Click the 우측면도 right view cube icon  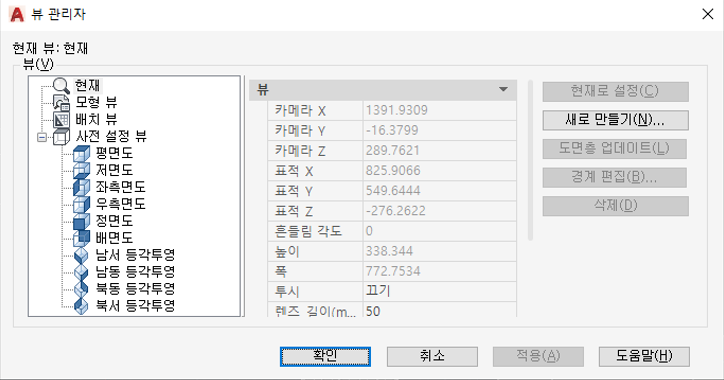point(81,204)
